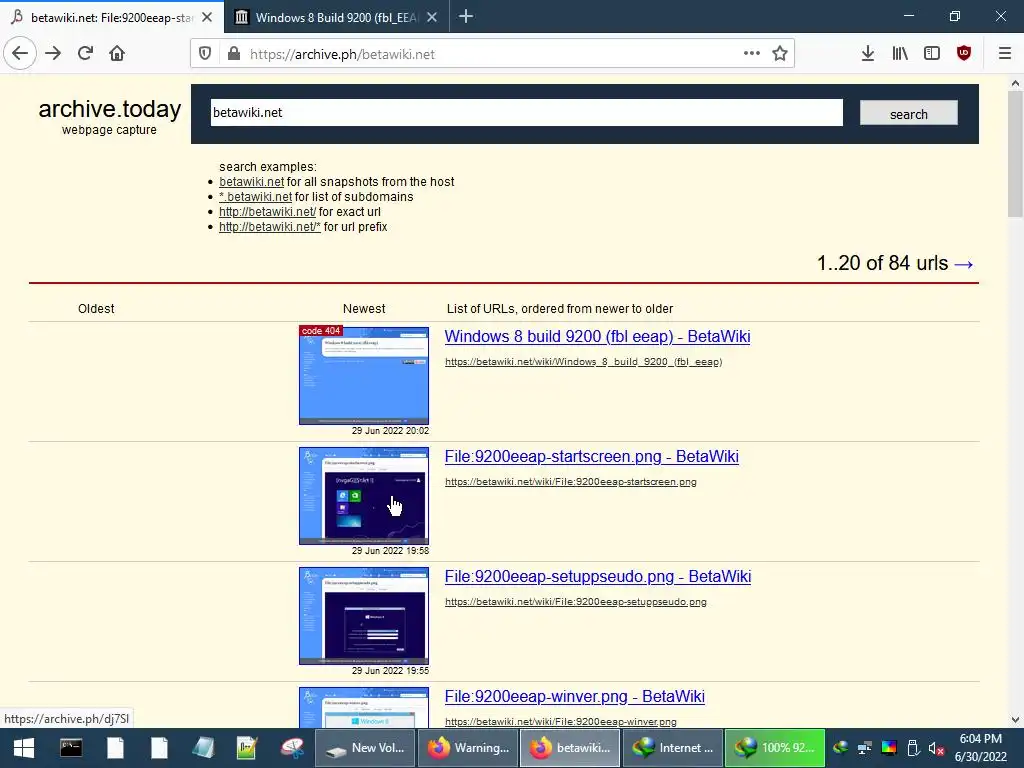Open the page actions three-dots menu
Screen dimensions: 1024x768
pos(752,54)
